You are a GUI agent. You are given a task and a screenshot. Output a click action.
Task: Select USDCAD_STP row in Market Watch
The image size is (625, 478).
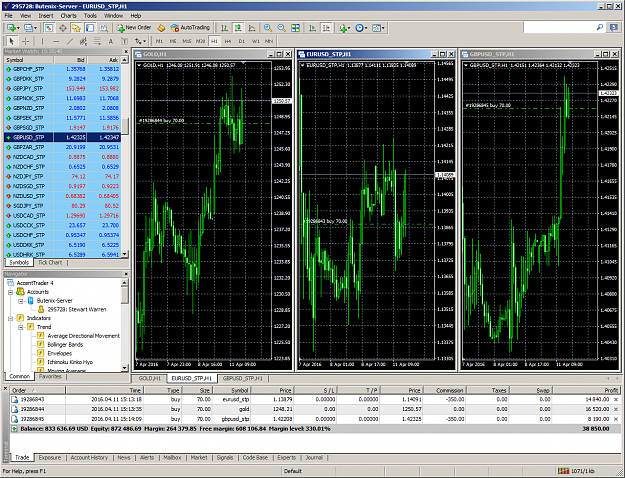click(62, 216)
